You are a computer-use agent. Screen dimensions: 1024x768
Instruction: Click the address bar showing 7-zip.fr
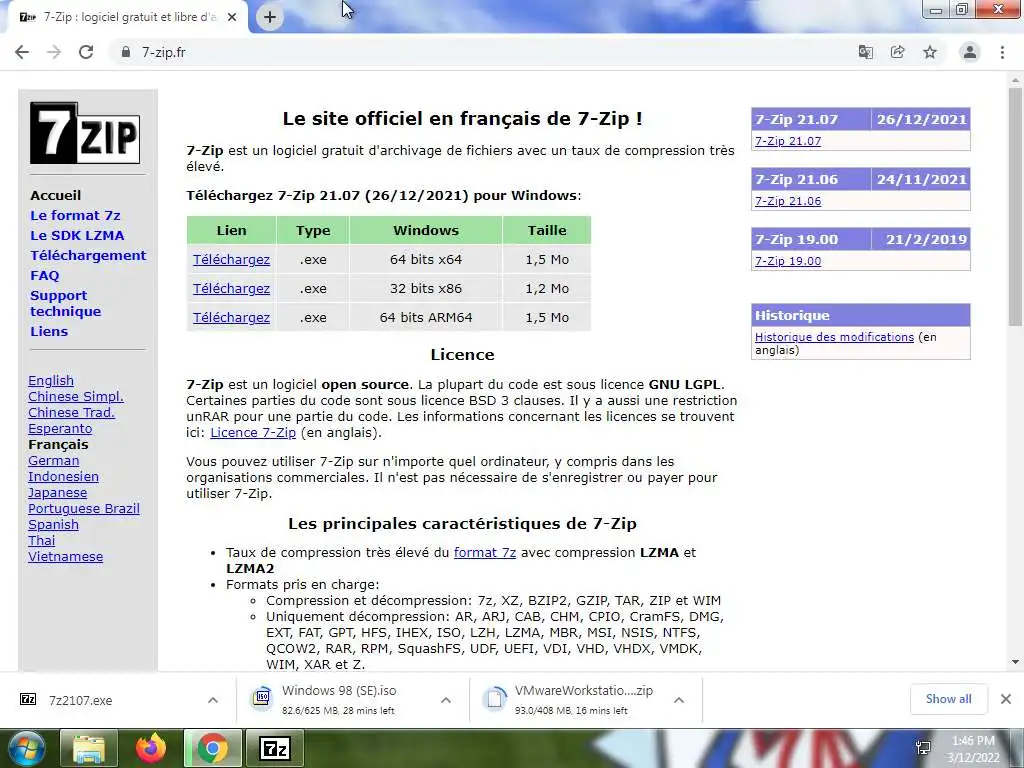483,52
